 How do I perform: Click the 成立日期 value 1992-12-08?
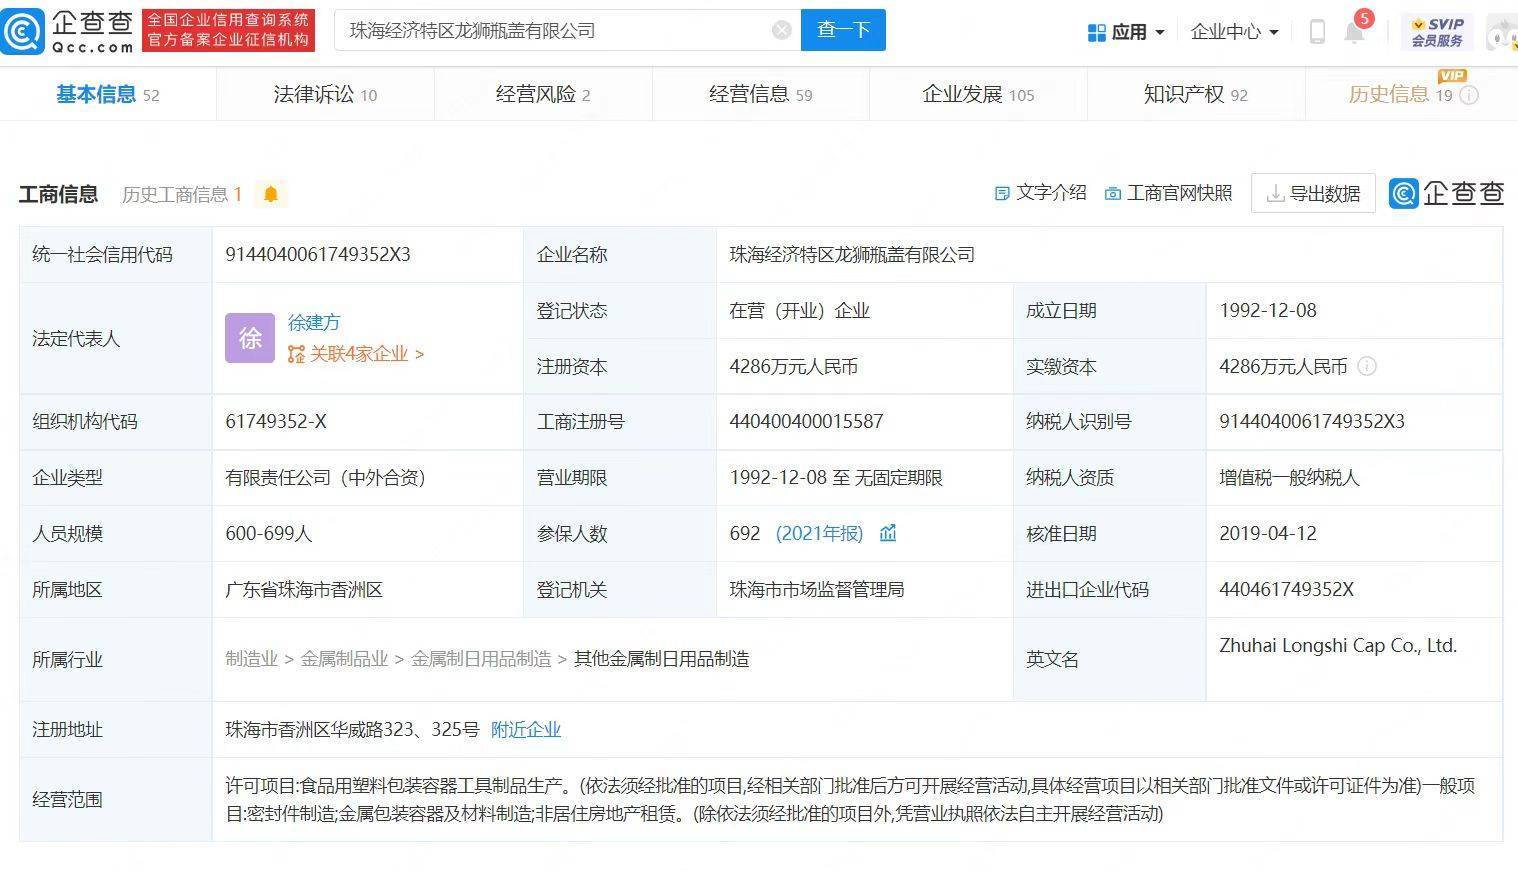pos(1268,310)
